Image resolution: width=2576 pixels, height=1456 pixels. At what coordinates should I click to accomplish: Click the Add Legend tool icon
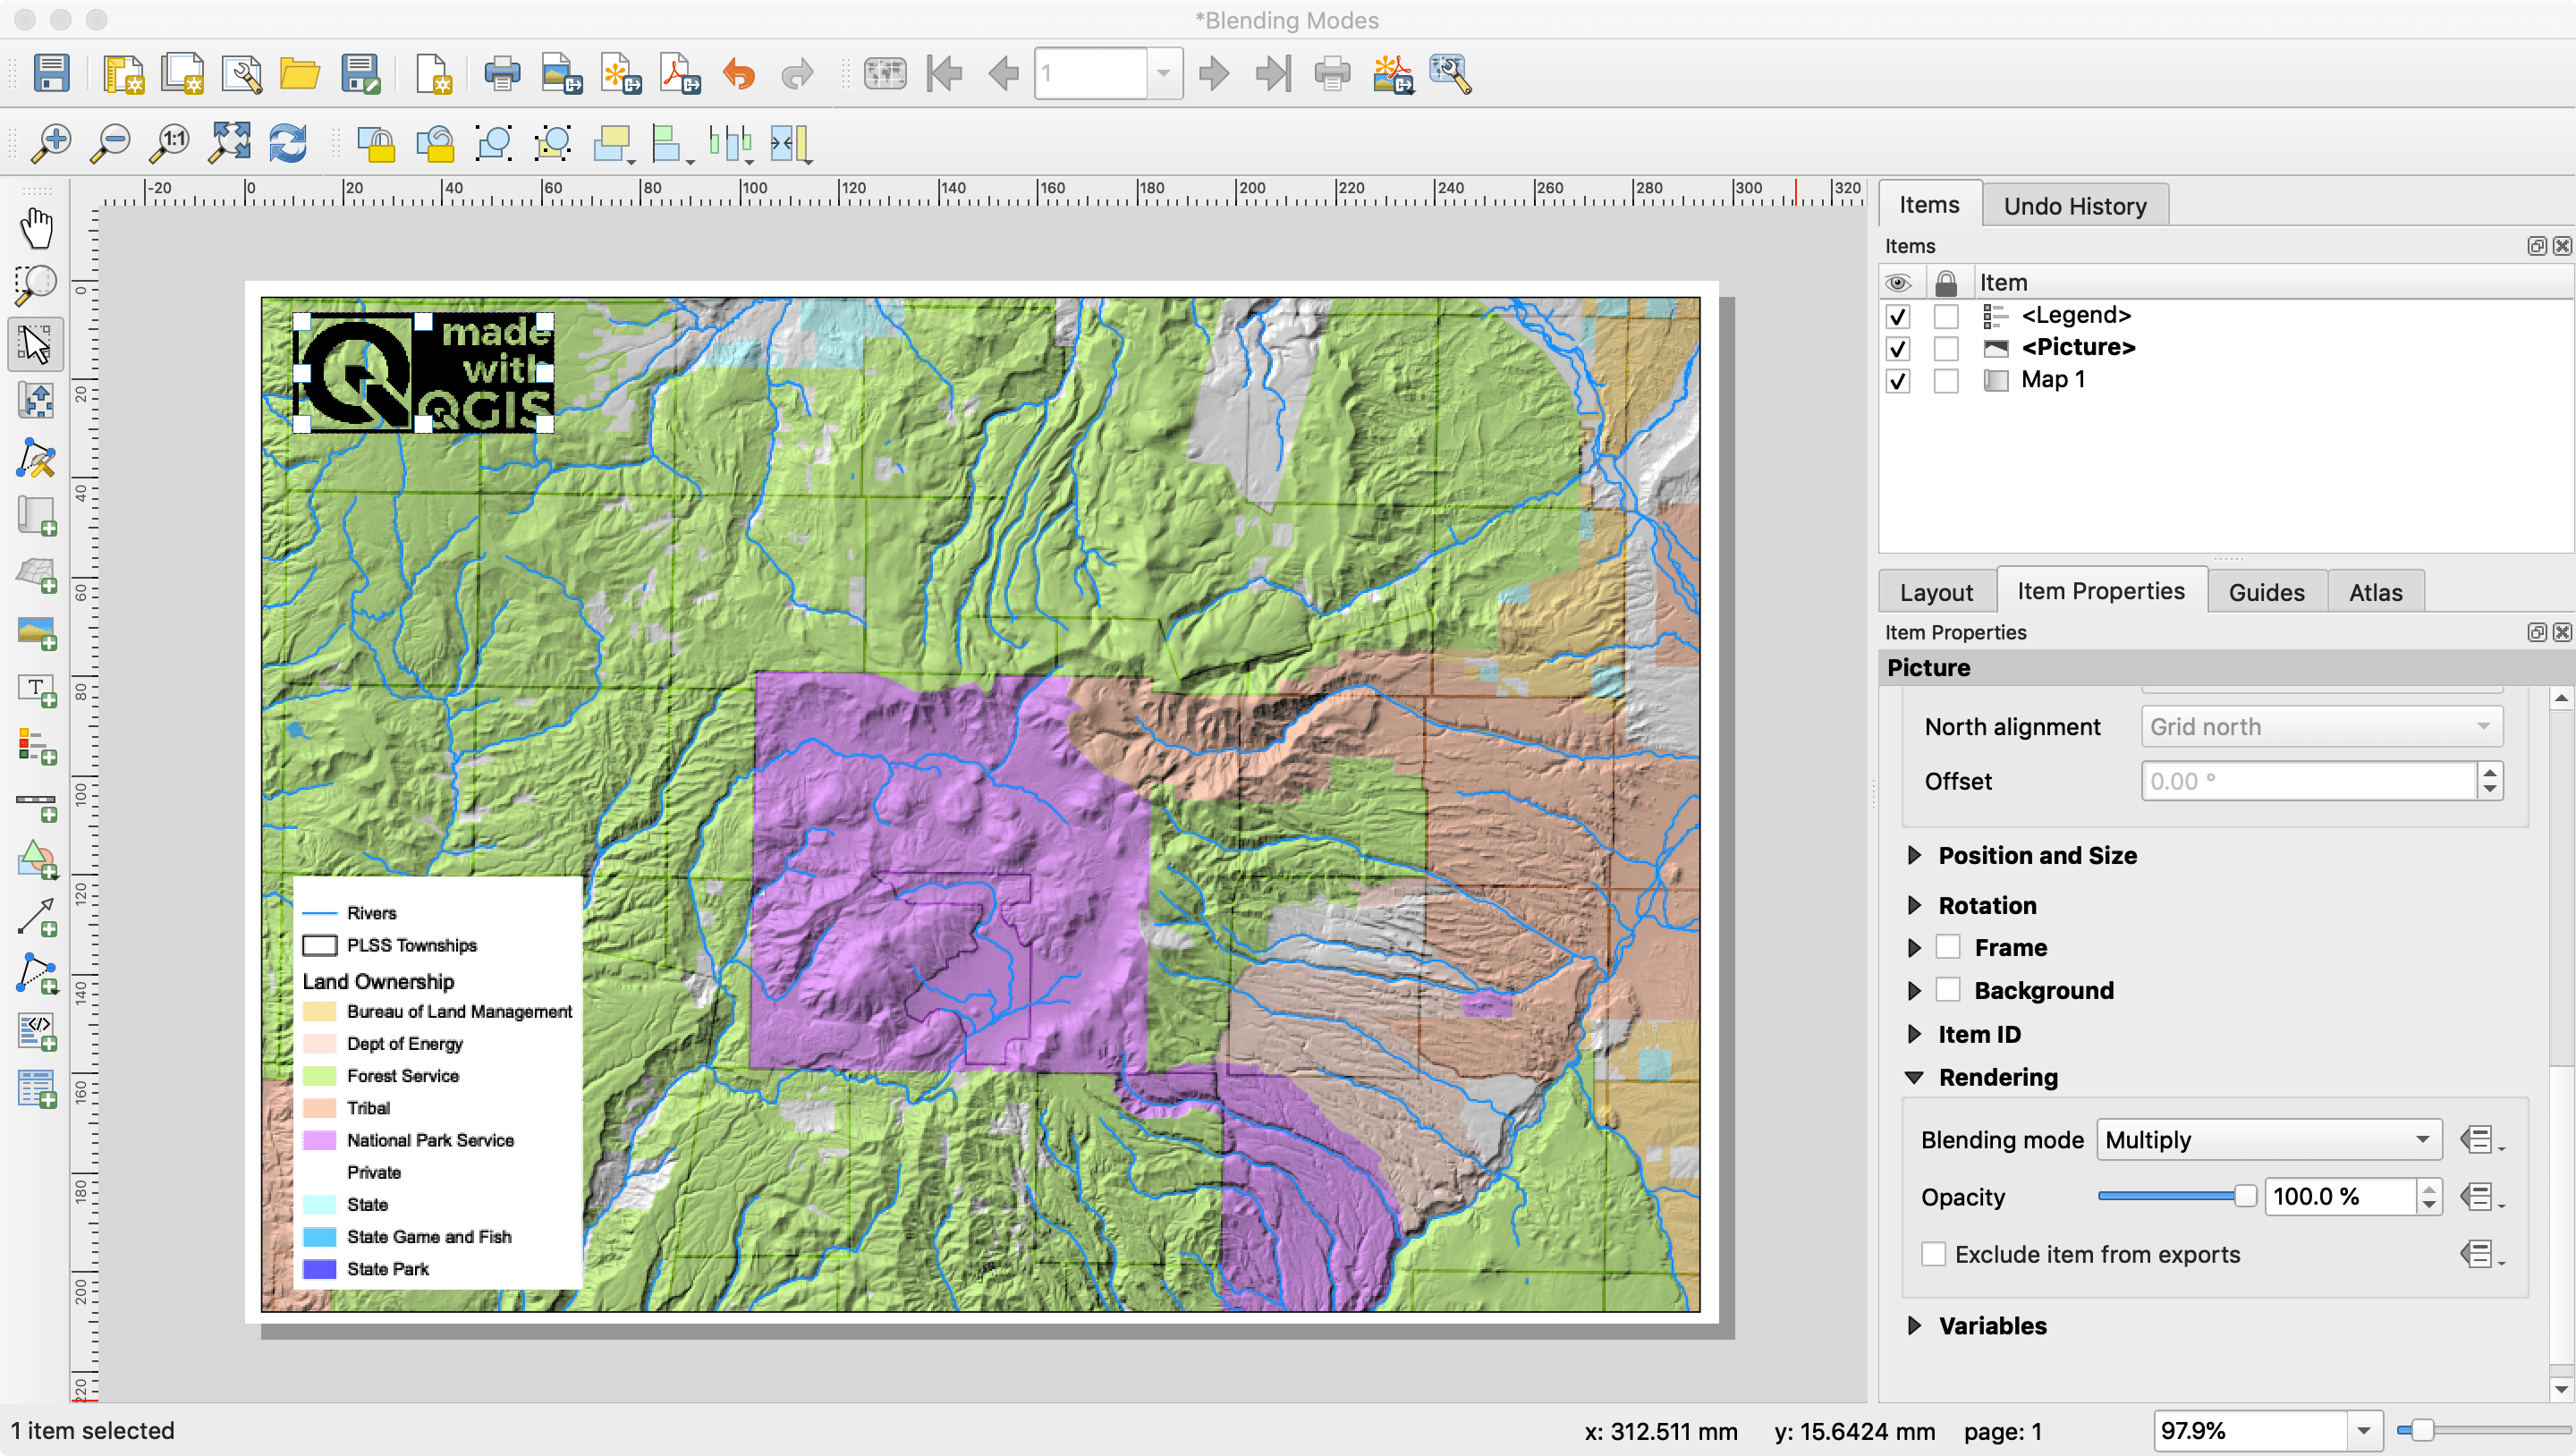[x=37, y=747]
